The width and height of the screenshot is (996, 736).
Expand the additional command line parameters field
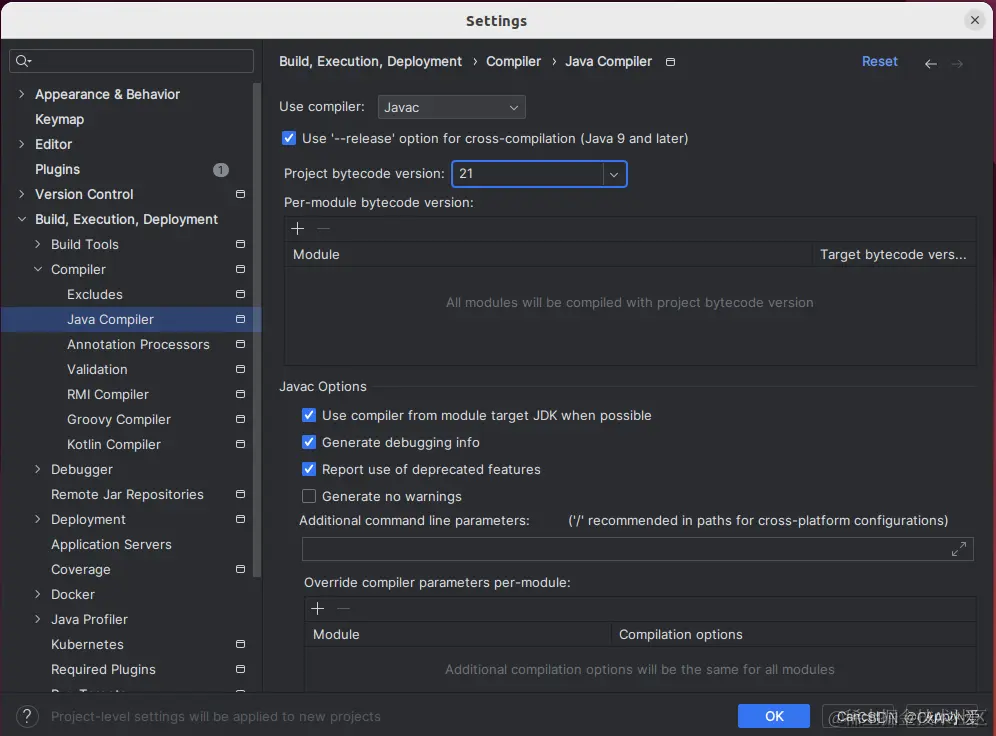[959, 549]
